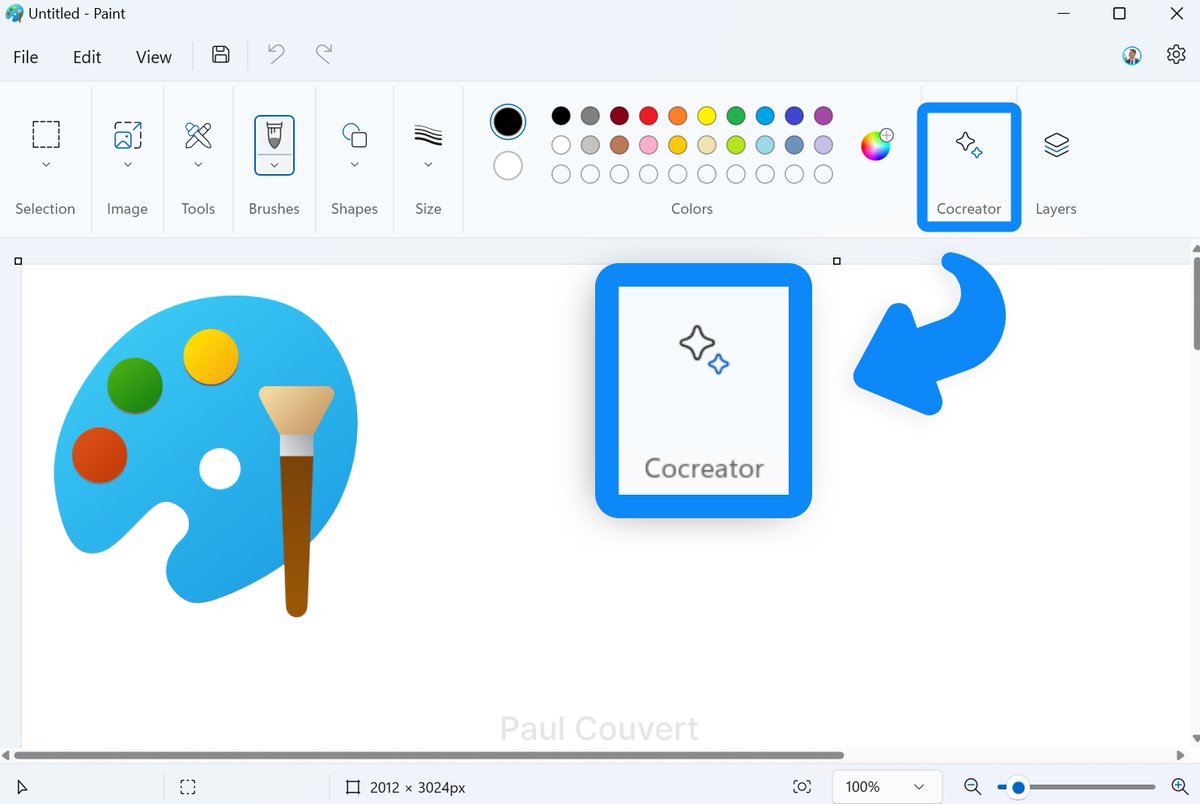The width and height of the screenshot is (1200, 804).
Task: Pick the dark red color swatch
Action: tap(619, 116)
